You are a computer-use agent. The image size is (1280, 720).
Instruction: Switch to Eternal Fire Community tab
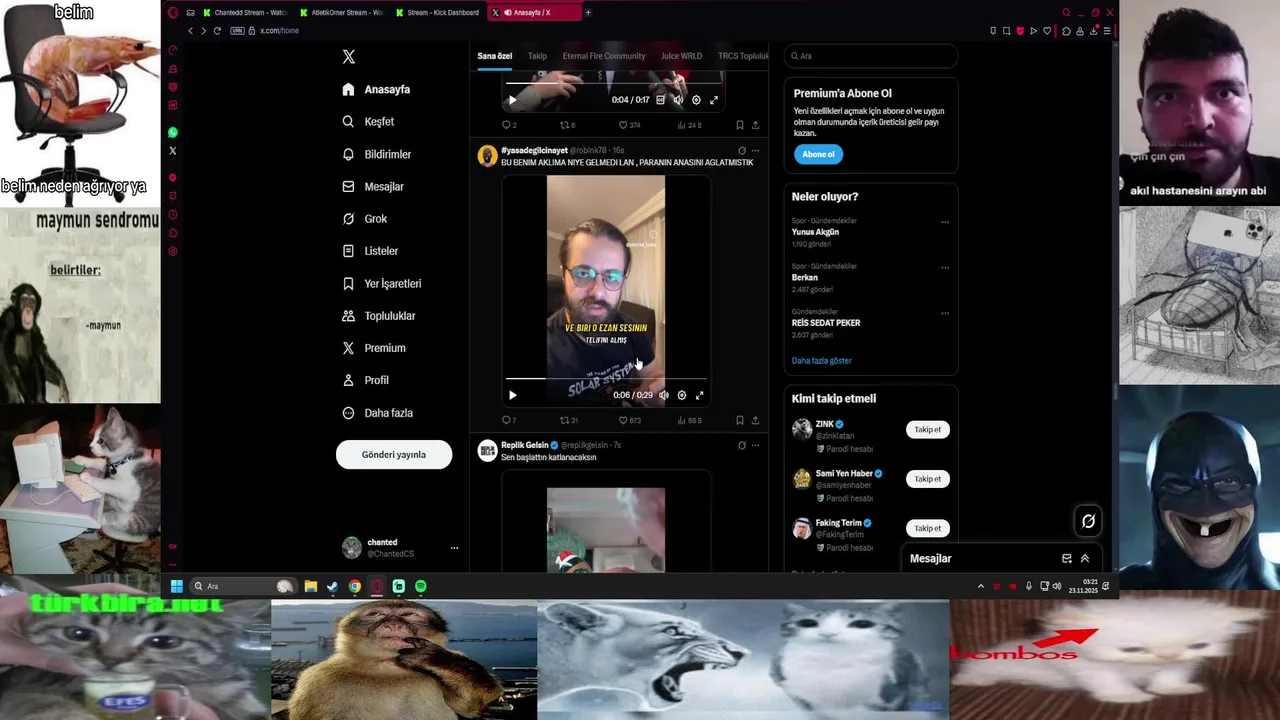coord(603,56)
